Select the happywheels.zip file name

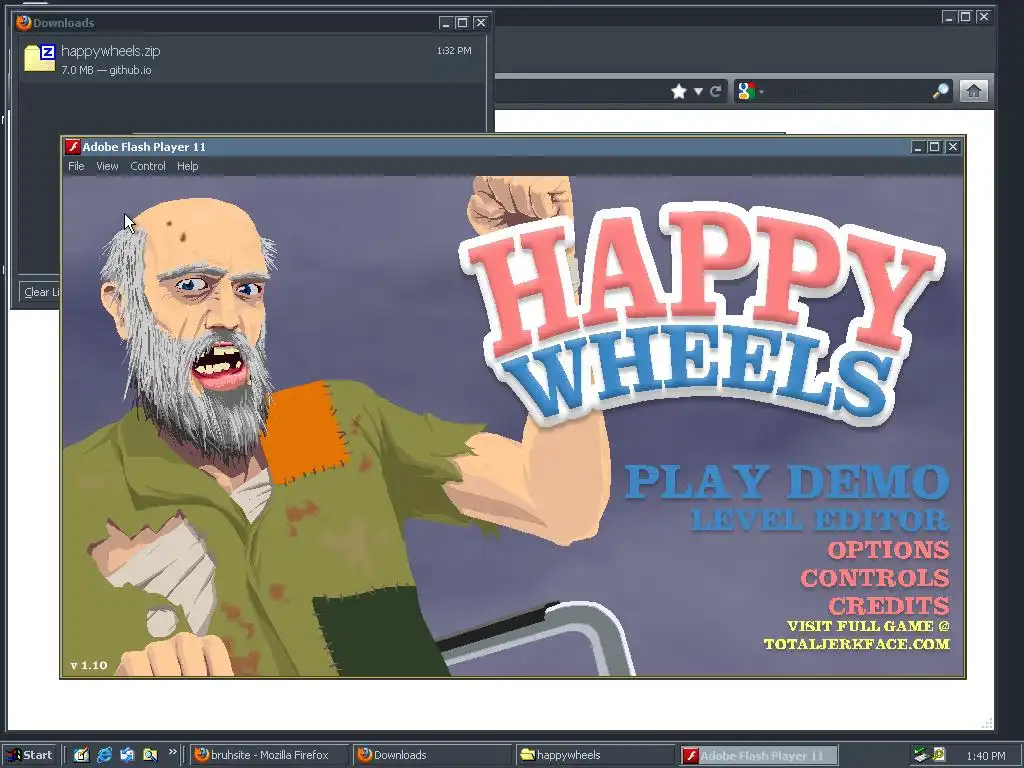[110, 51]
